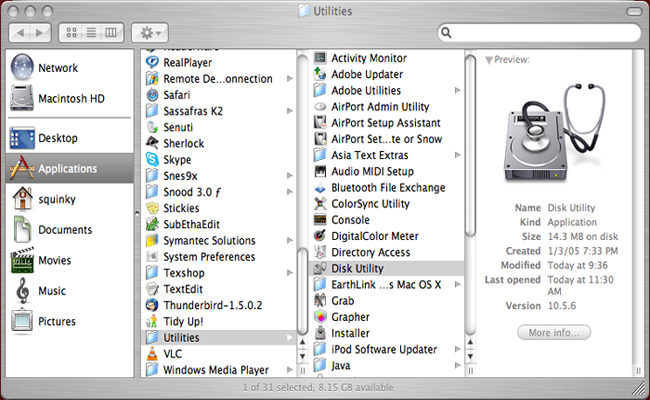Open the Java folder row
This screenshot has height=400, width=650.
click(387, 365)
